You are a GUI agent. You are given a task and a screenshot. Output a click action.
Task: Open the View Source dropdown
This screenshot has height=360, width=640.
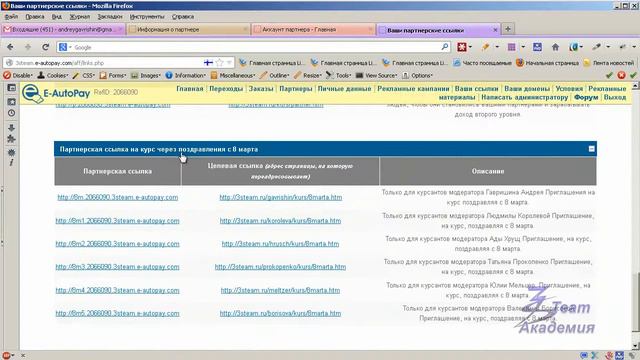pyautogui.click(x=376, y=76)
